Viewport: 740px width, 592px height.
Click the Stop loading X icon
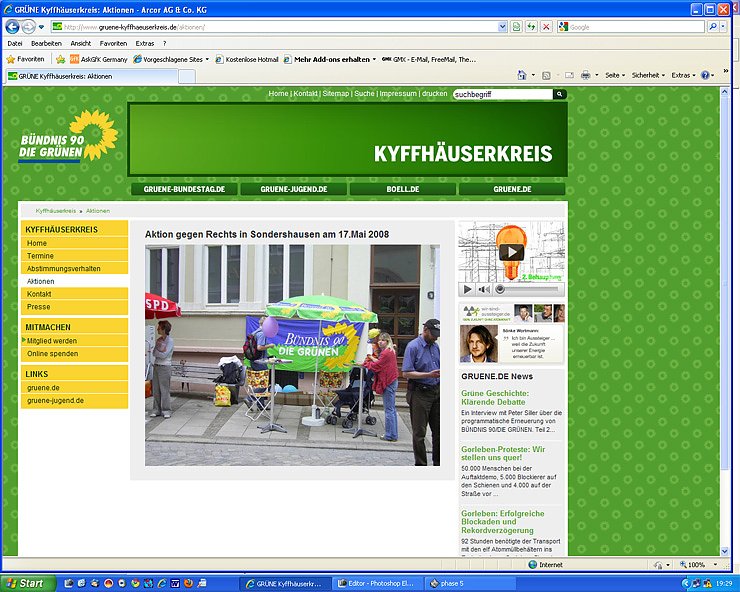click(x=546, y=26)
